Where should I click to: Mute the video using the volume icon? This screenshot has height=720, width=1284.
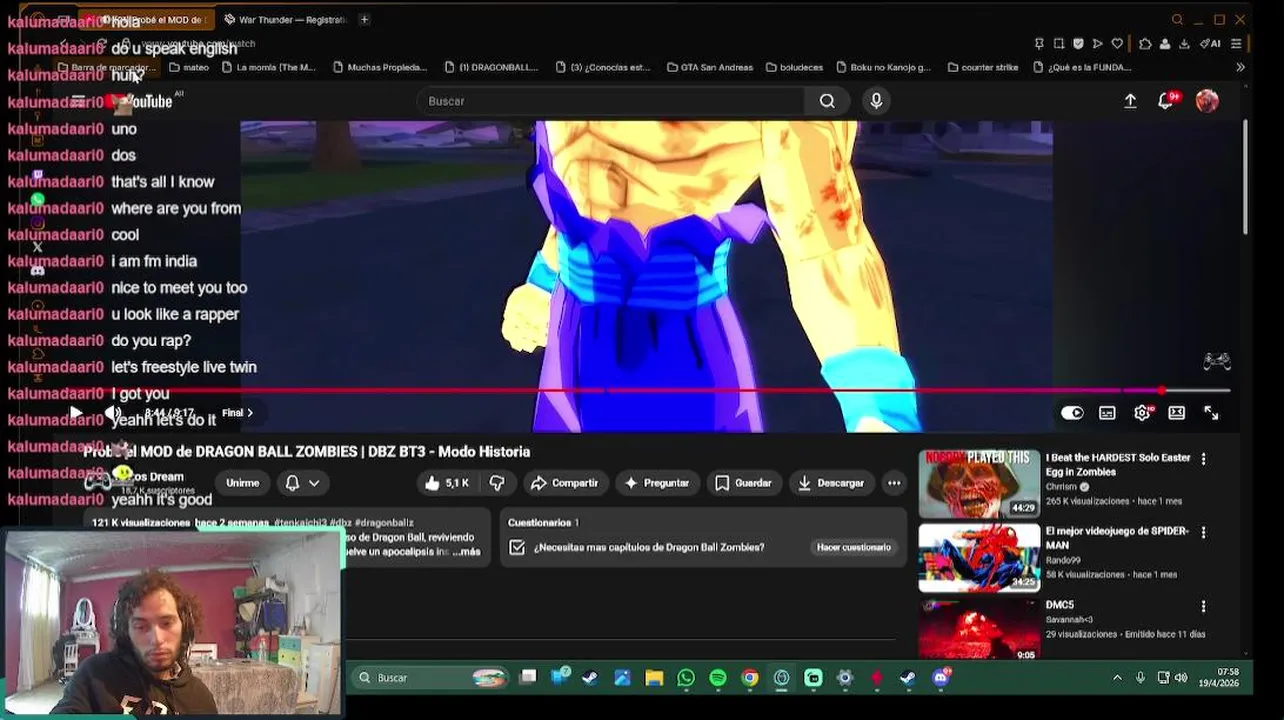pyautogui.click(x=113, y=413)
